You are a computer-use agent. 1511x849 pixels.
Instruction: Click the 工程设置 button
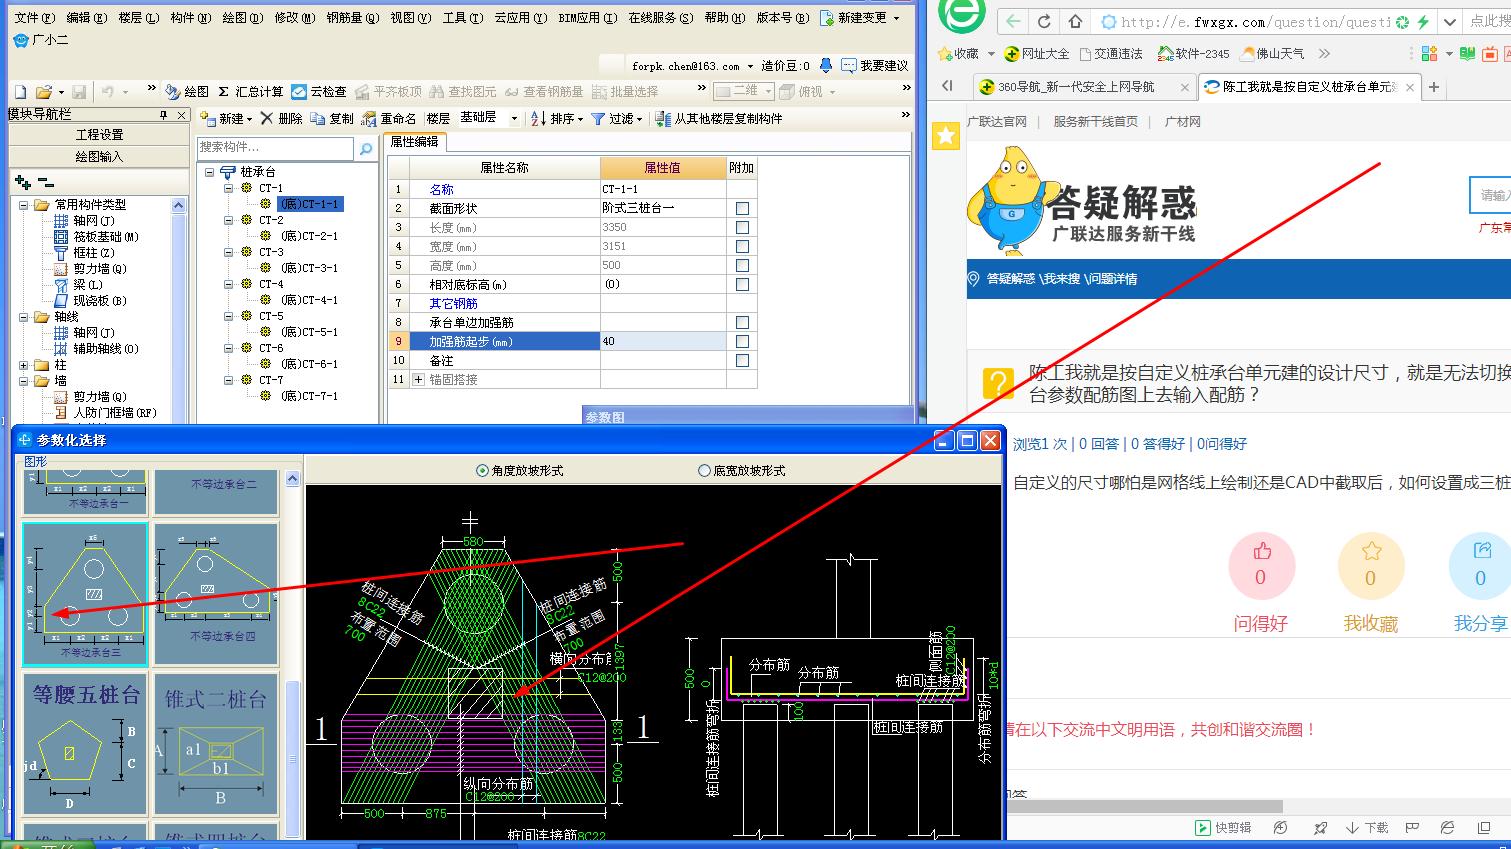coord(99,134)
